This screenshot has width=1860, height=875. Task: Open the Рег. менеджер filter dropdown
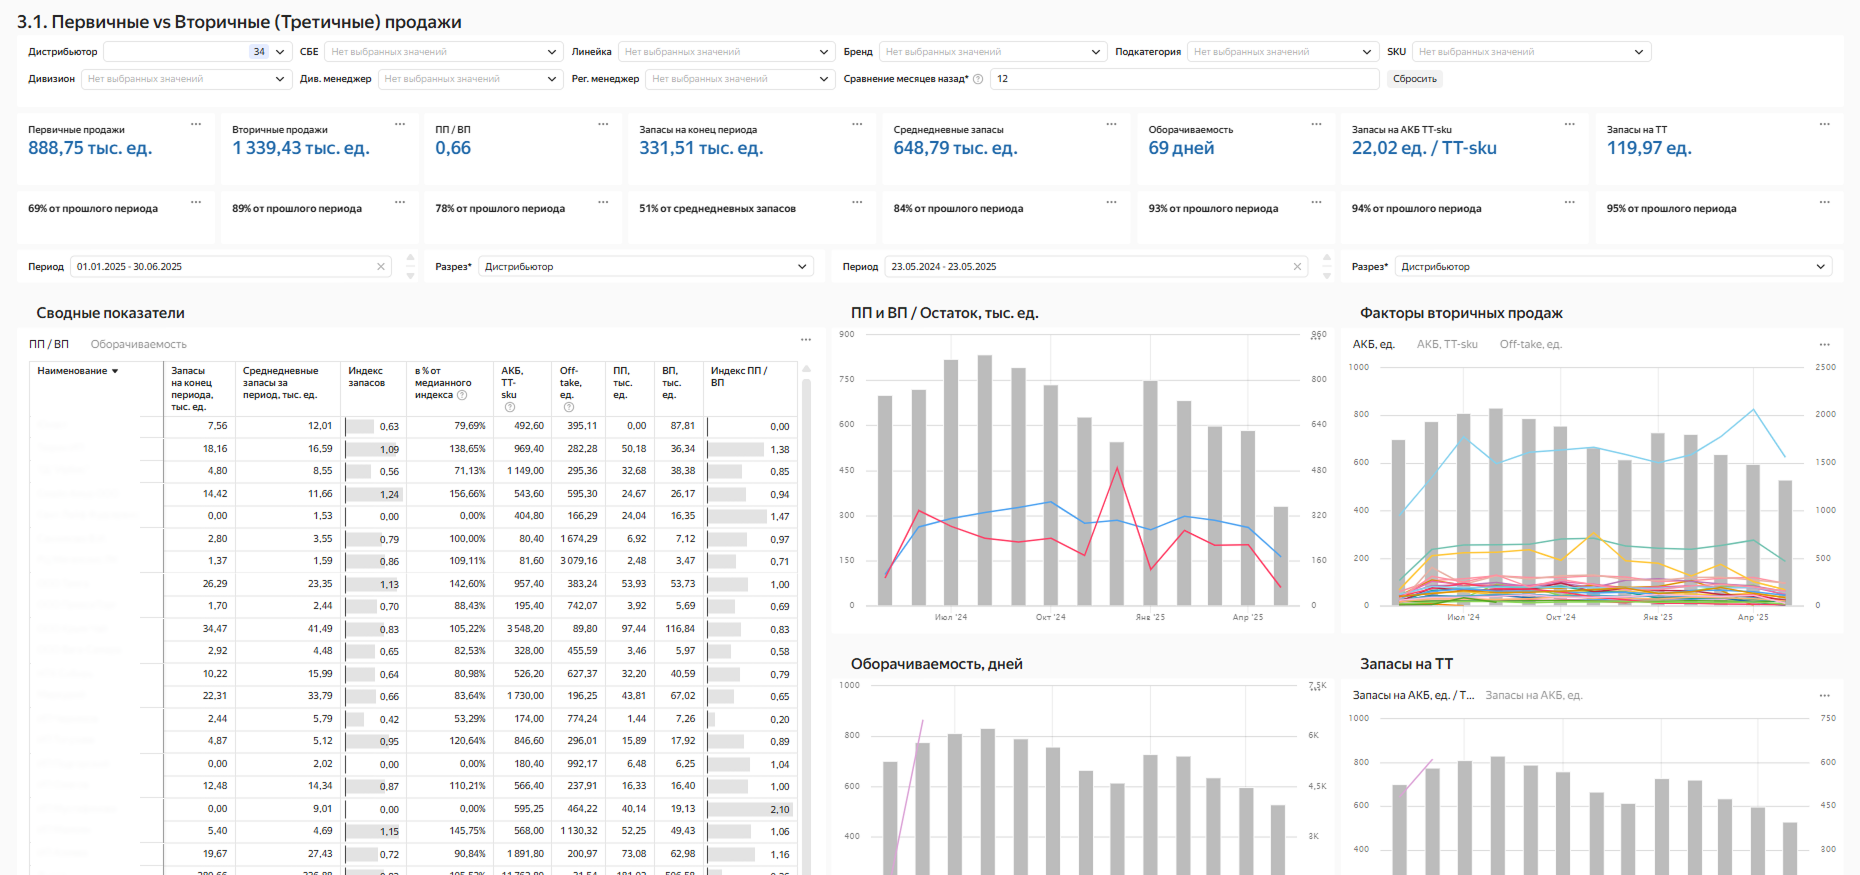pyautogui.click(x=740, y=79)
